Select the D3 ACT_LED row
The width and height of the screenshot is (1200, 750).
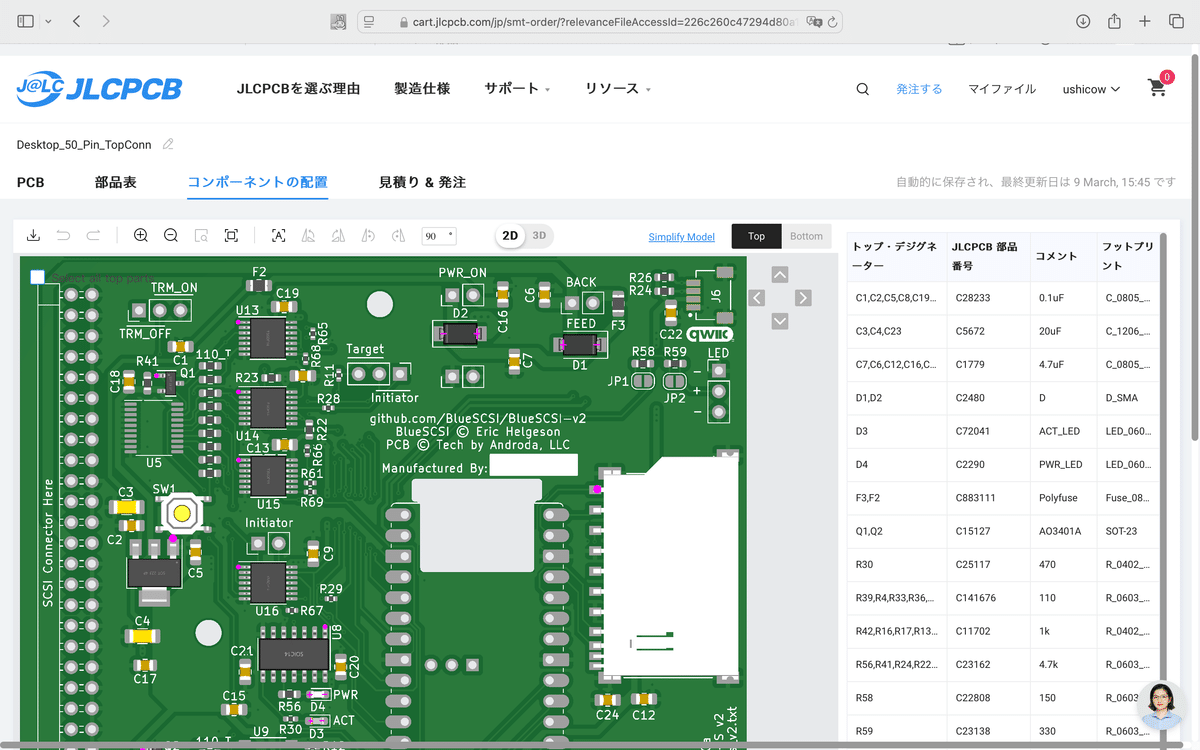1003,431
